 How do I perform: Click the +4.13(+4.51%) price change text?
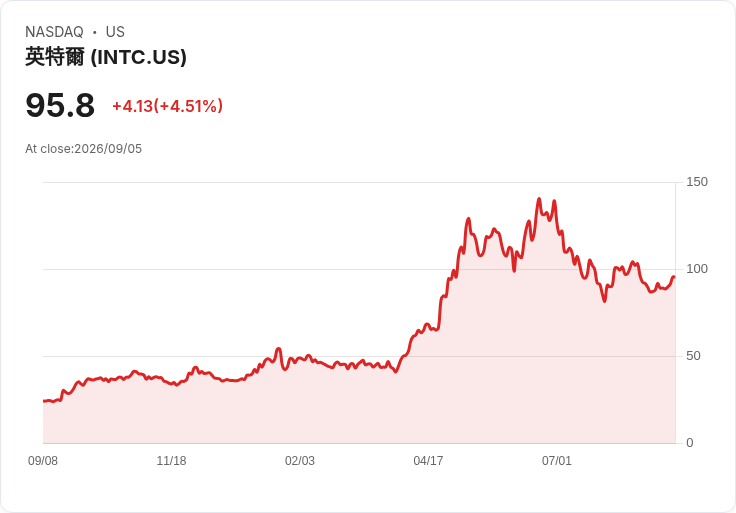click(168, 106)
